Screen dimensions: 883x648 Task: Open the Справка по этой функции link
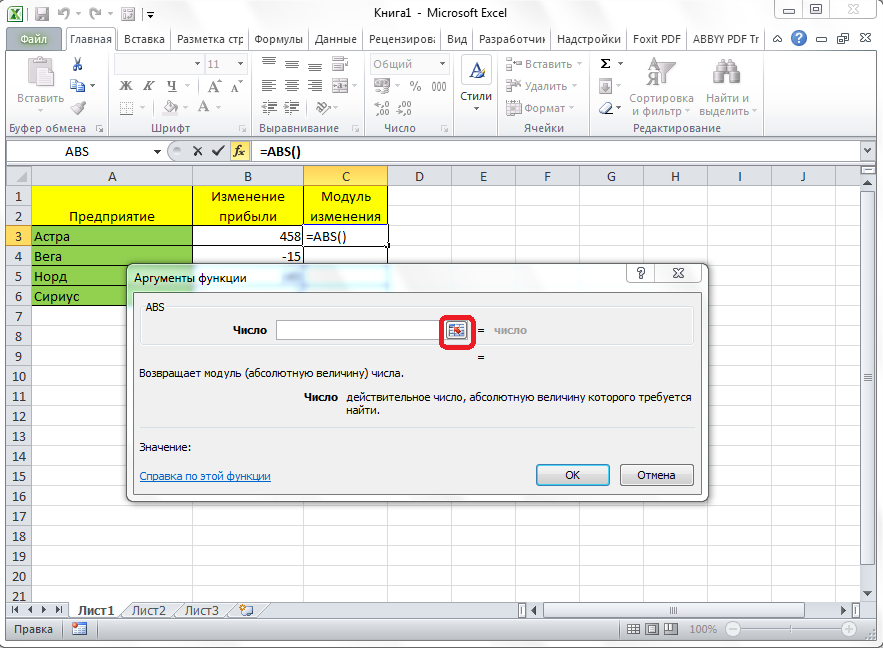[x=205, y=476]
